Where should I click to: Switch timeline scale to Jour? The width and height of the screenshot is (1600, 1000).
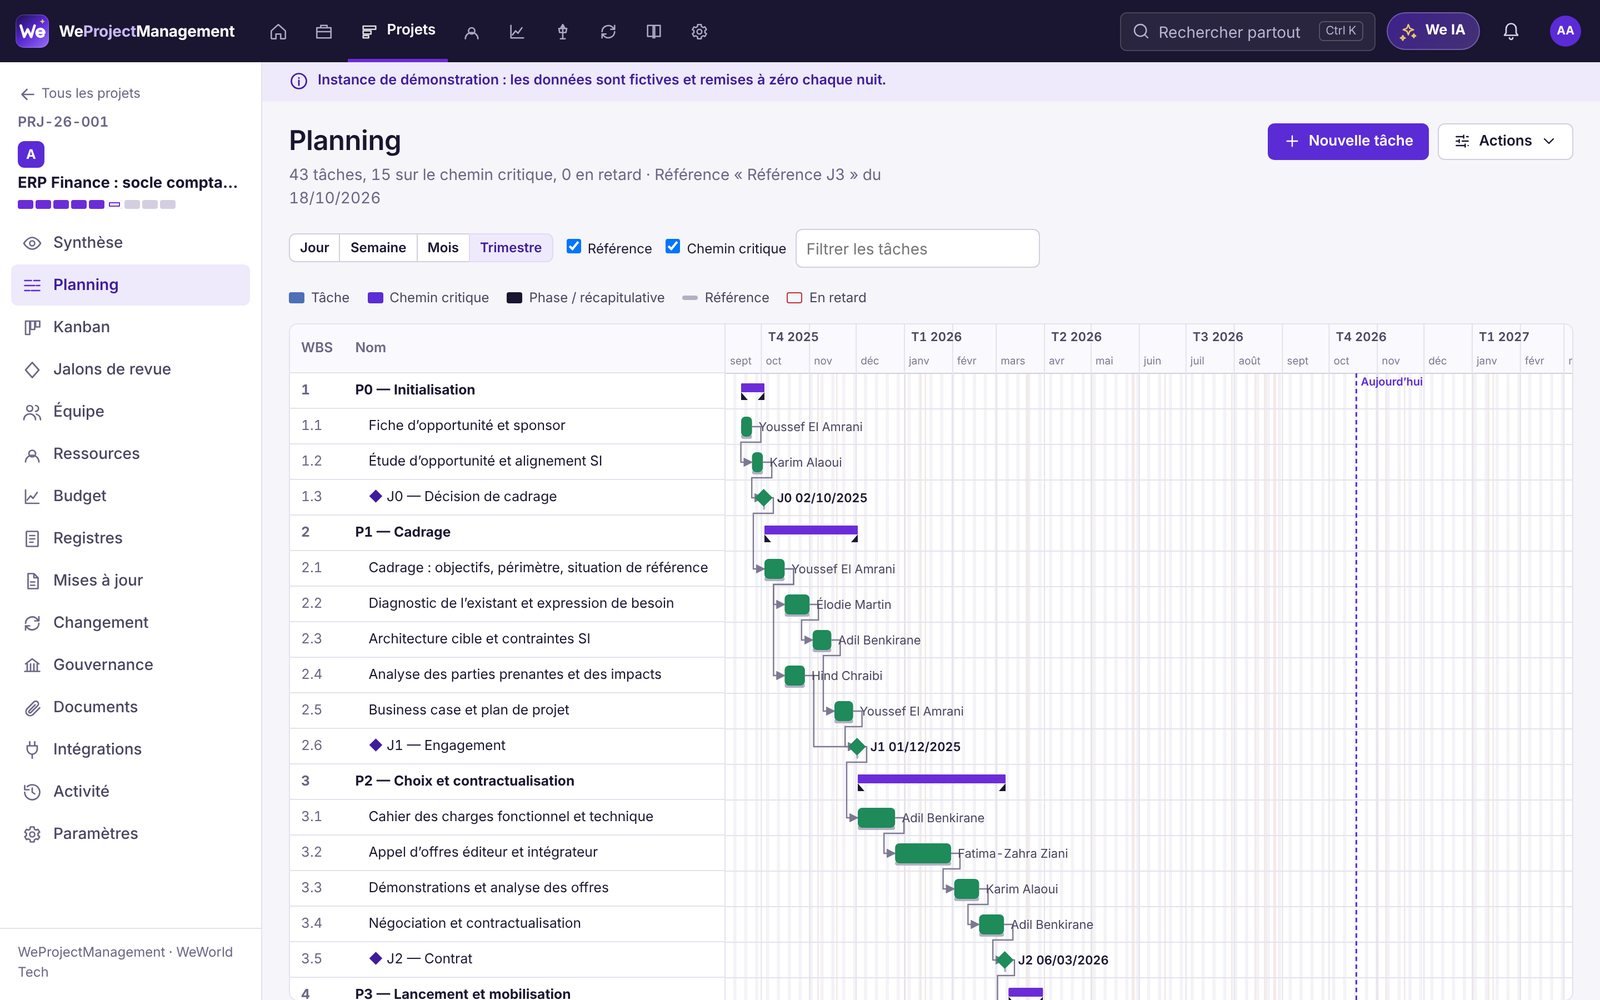tap(314, 248)
